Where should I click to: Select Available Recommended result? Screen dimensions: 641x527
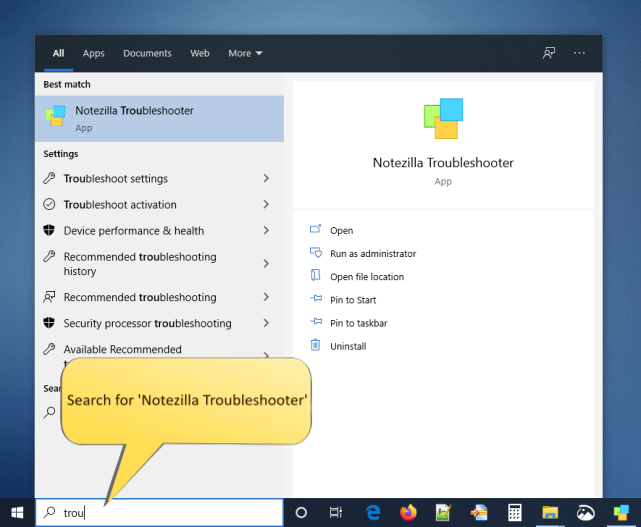tap(123, 350)
